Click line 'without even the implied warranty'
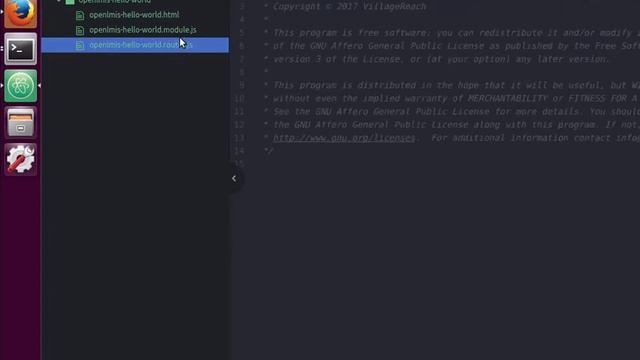Image resolution: width=640 pixels, height=360 pixels. point(451,98)
